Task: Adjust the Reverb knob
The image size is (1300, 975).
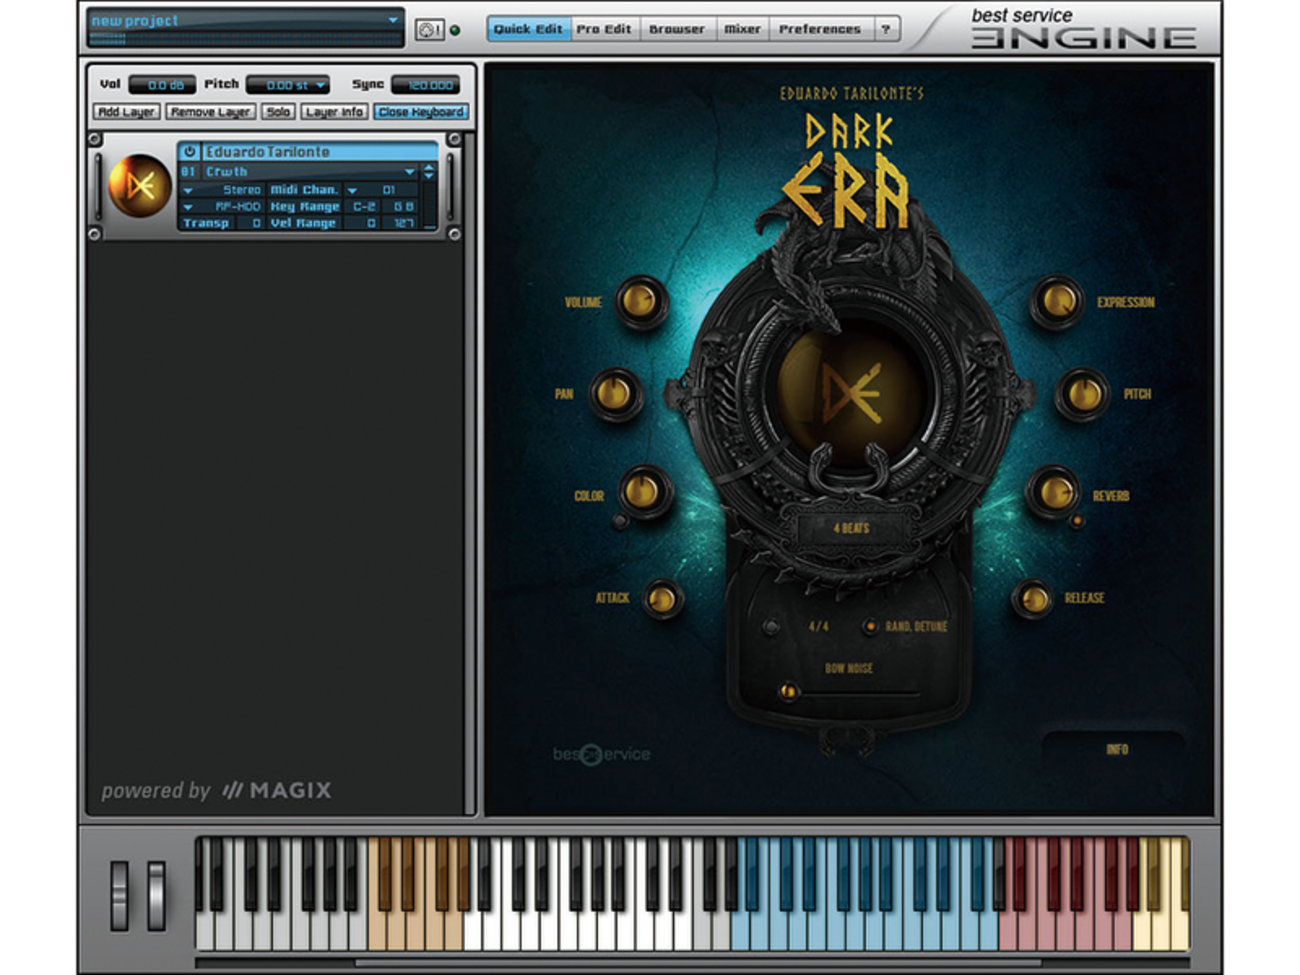Action: 1054,491
